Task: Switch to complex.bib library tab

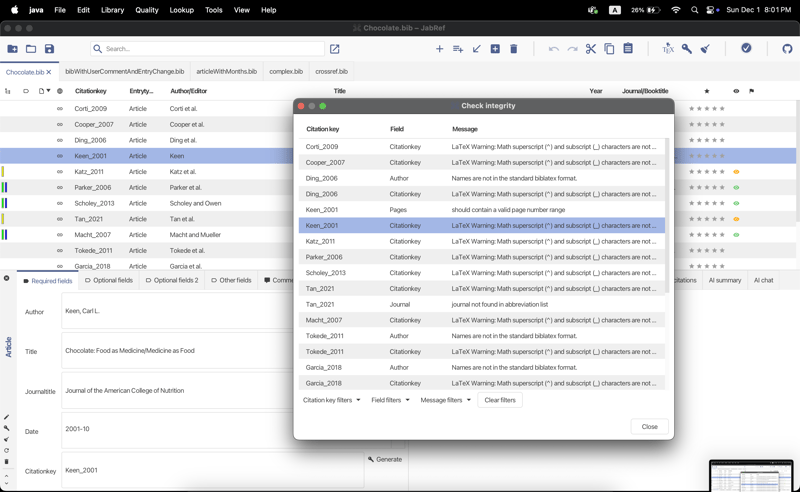Action: point(286,72)
